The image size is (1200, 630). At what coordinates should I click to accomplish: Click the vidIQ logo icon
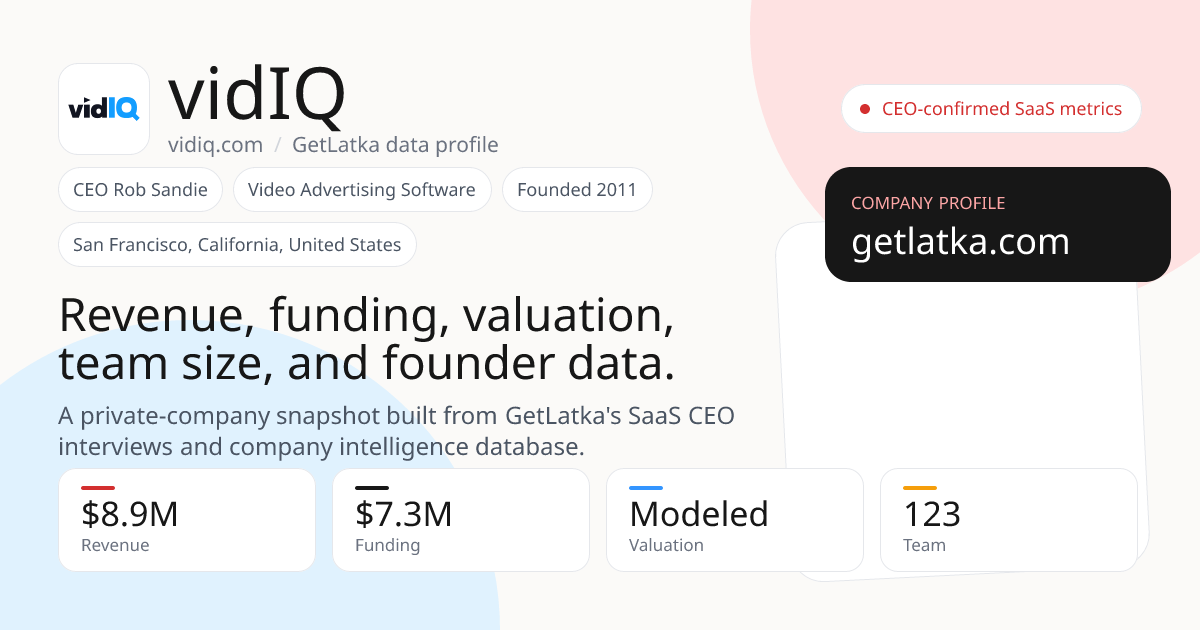tap(104, 109)
